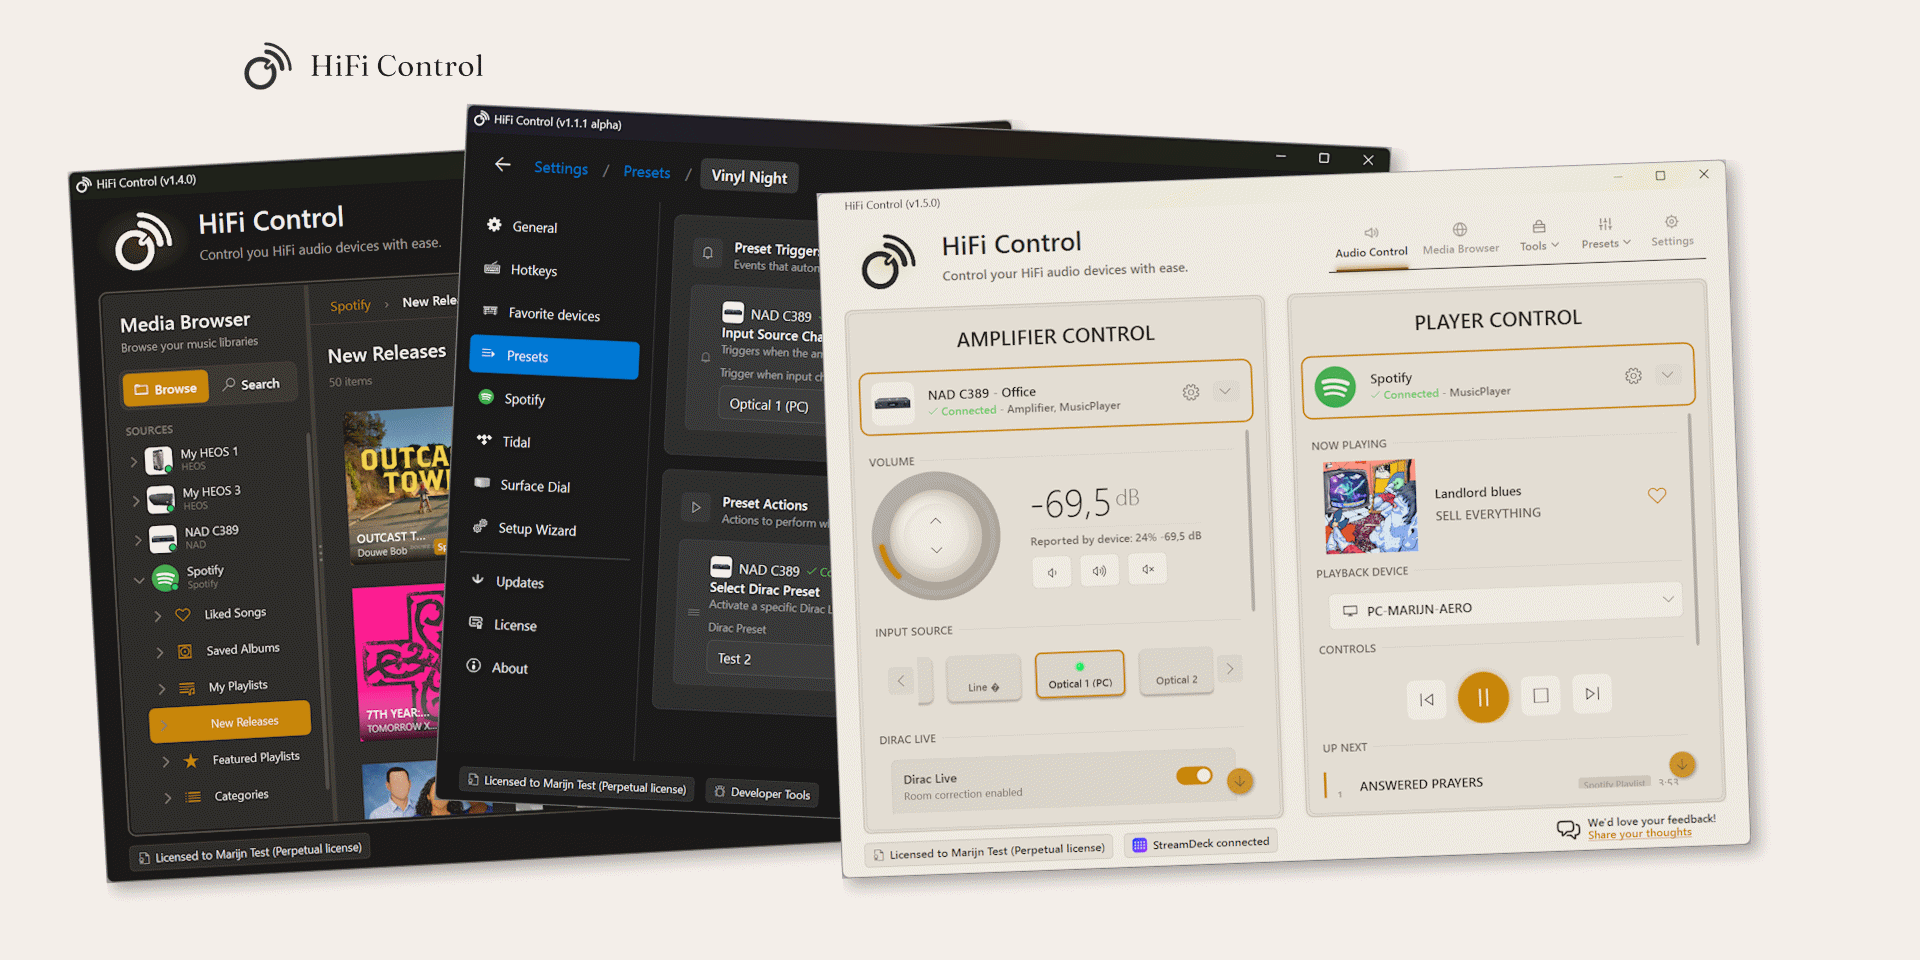Image resolution: width=1920 pixels, height=960 pixels.
Task: Click the NAD C389 amplifier device thumbnail
Action: pyautogui.click(x=892, y=404)
